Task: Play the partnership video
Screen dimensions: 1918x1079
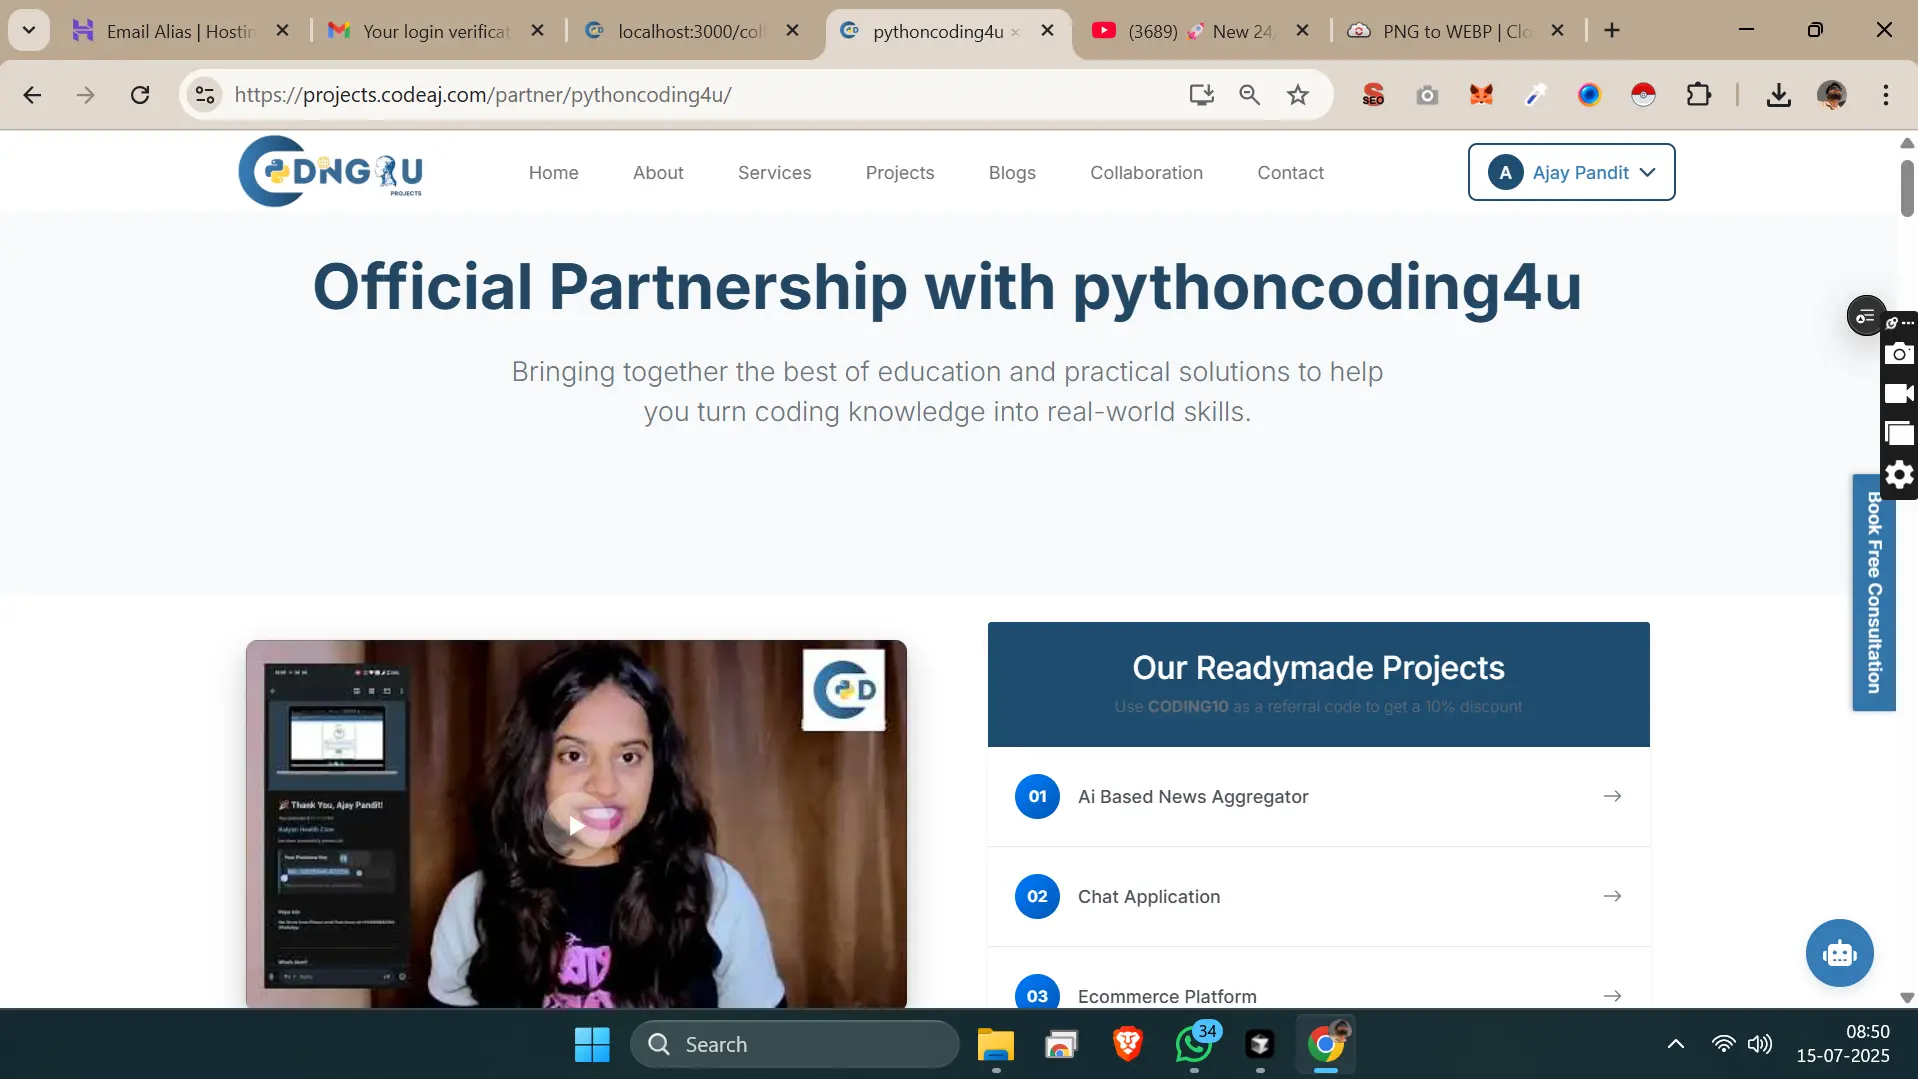Action: (x=576, y=826)
